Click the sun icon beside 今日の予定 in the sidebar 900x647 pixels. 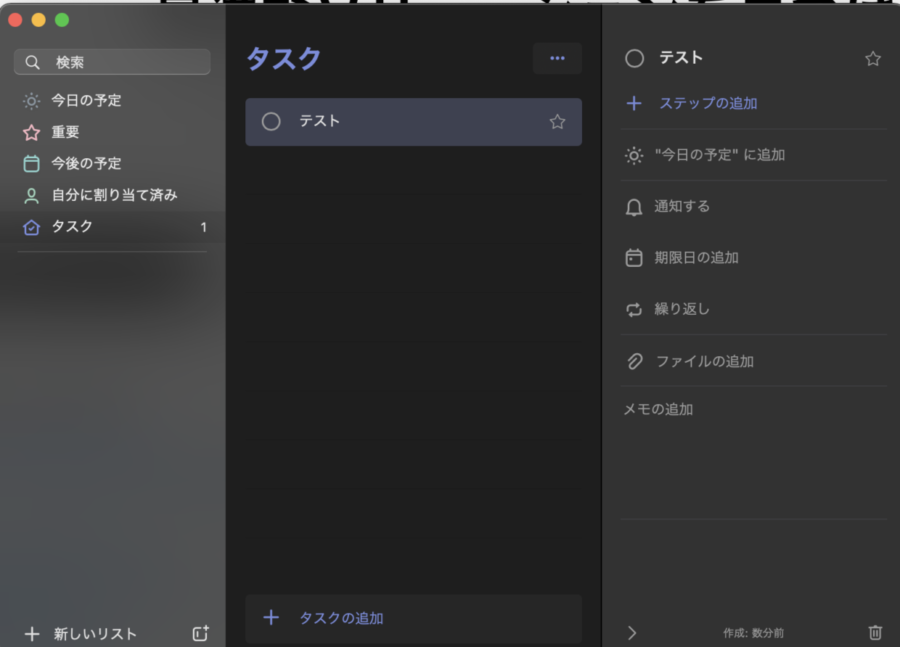tap(32, 101)
